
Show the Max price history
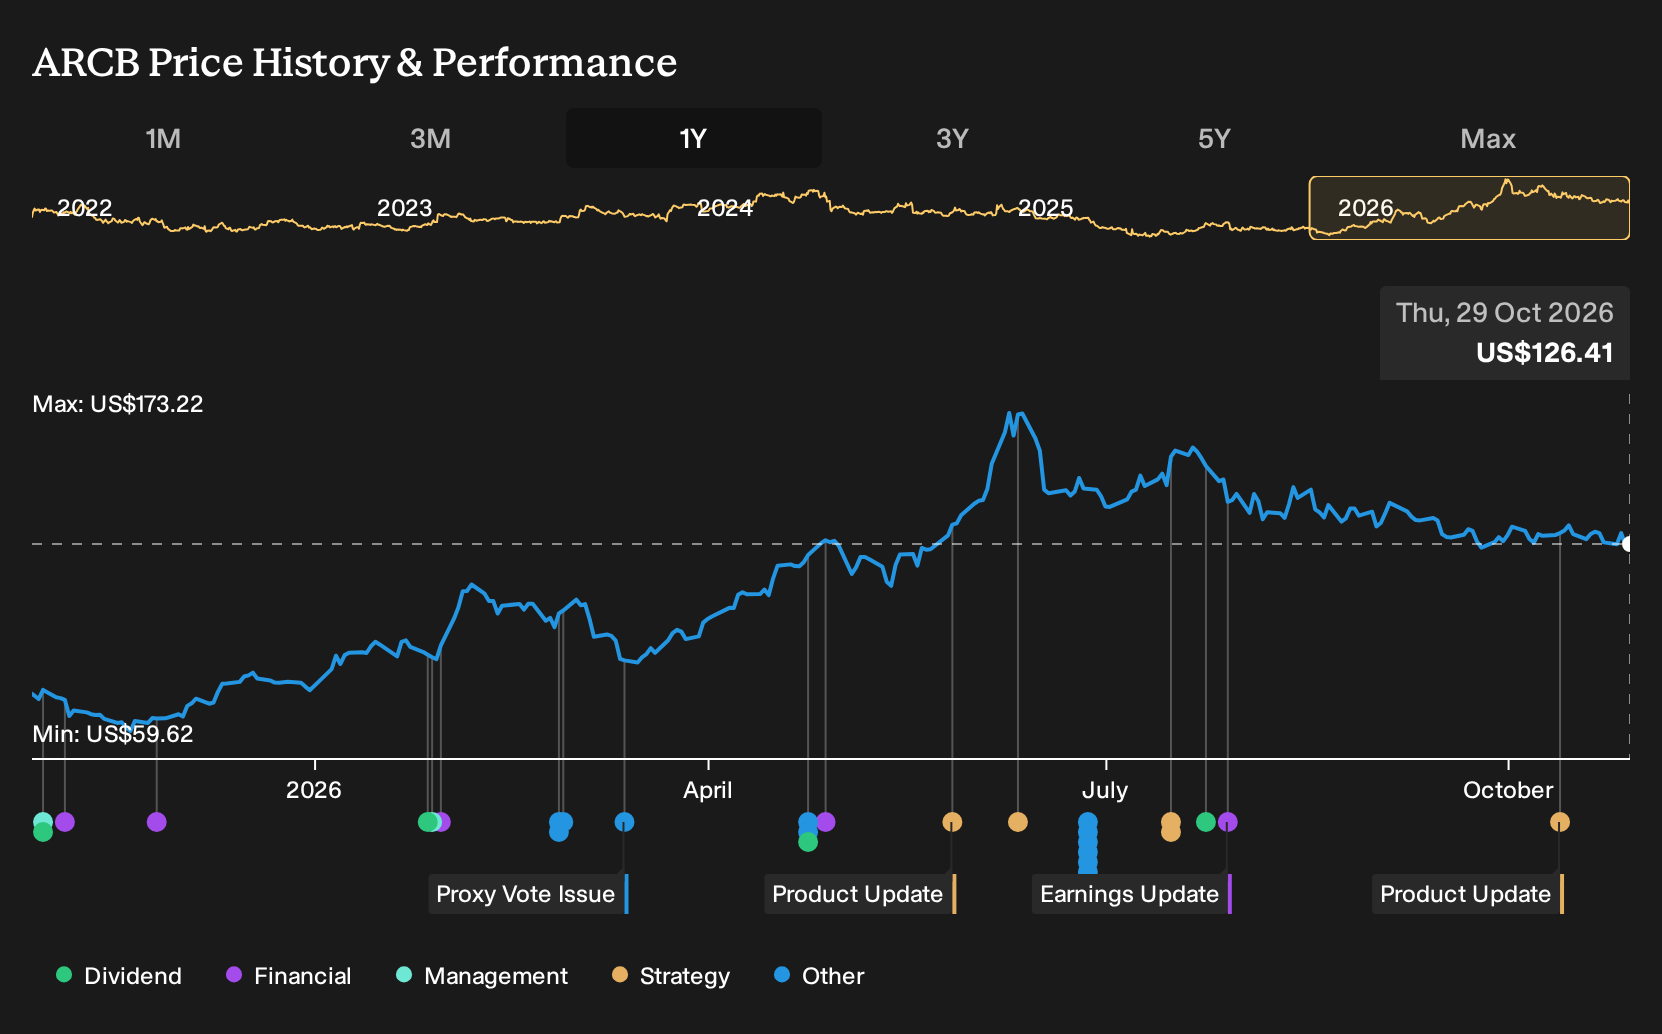[x=1488, y=138]
